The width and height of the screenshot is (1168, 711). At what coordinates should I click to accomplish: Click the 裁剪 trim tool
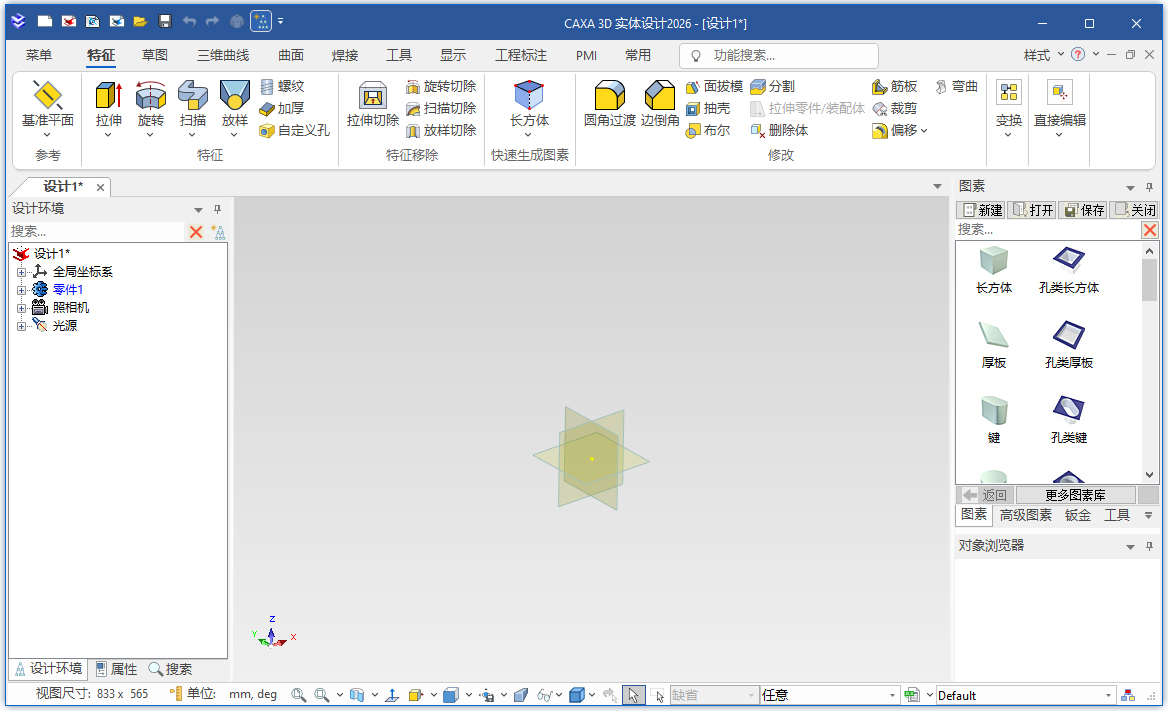895,109
